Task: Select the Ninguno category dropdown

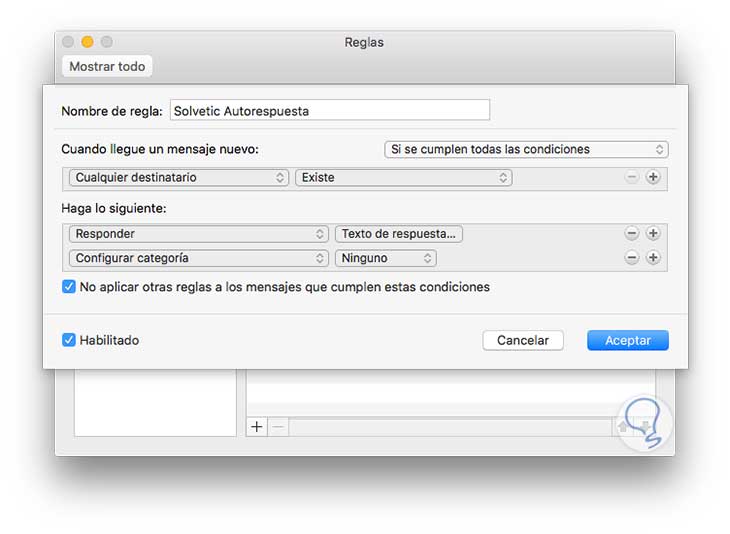Action: coord(386,258)
